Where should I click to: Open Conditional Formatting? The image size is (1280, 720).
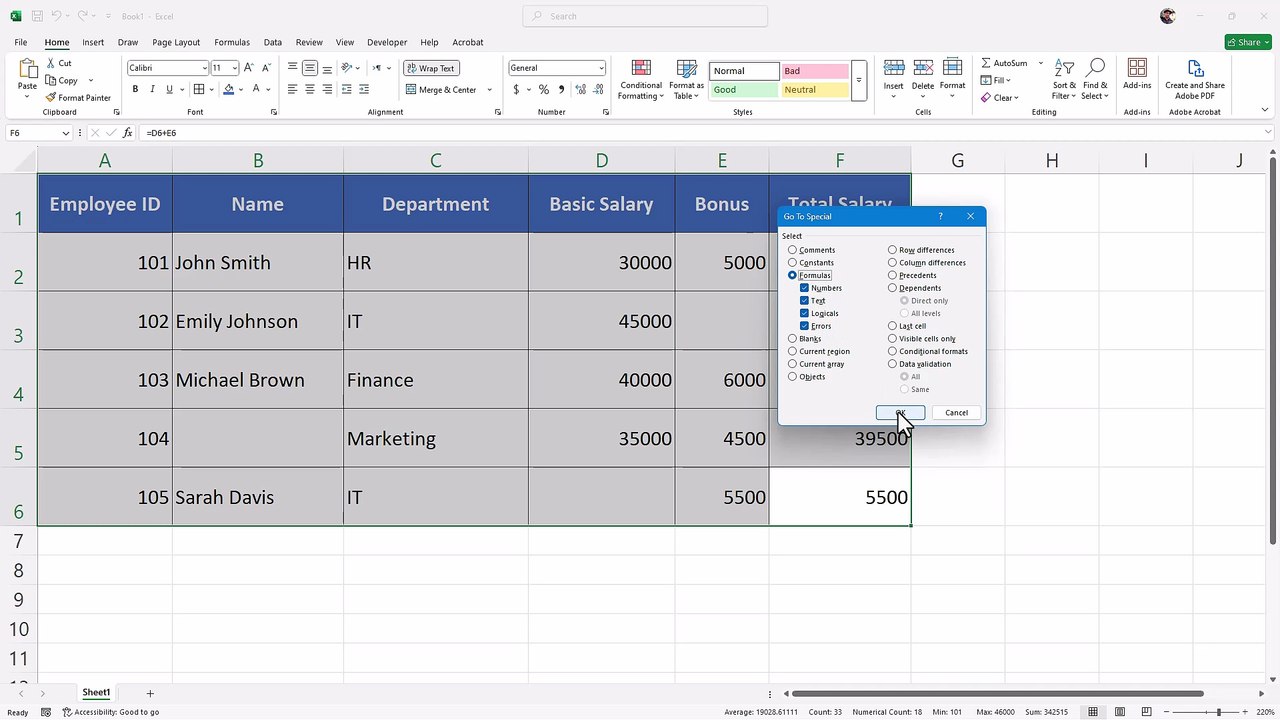tap(640, 80)
